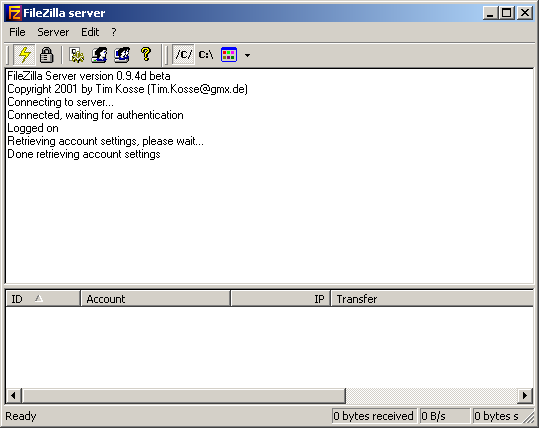This screenshot has width=539, height=428.
Task: Close the FileZilla server window
Action: pyautogui.click(x=525, y=13)
